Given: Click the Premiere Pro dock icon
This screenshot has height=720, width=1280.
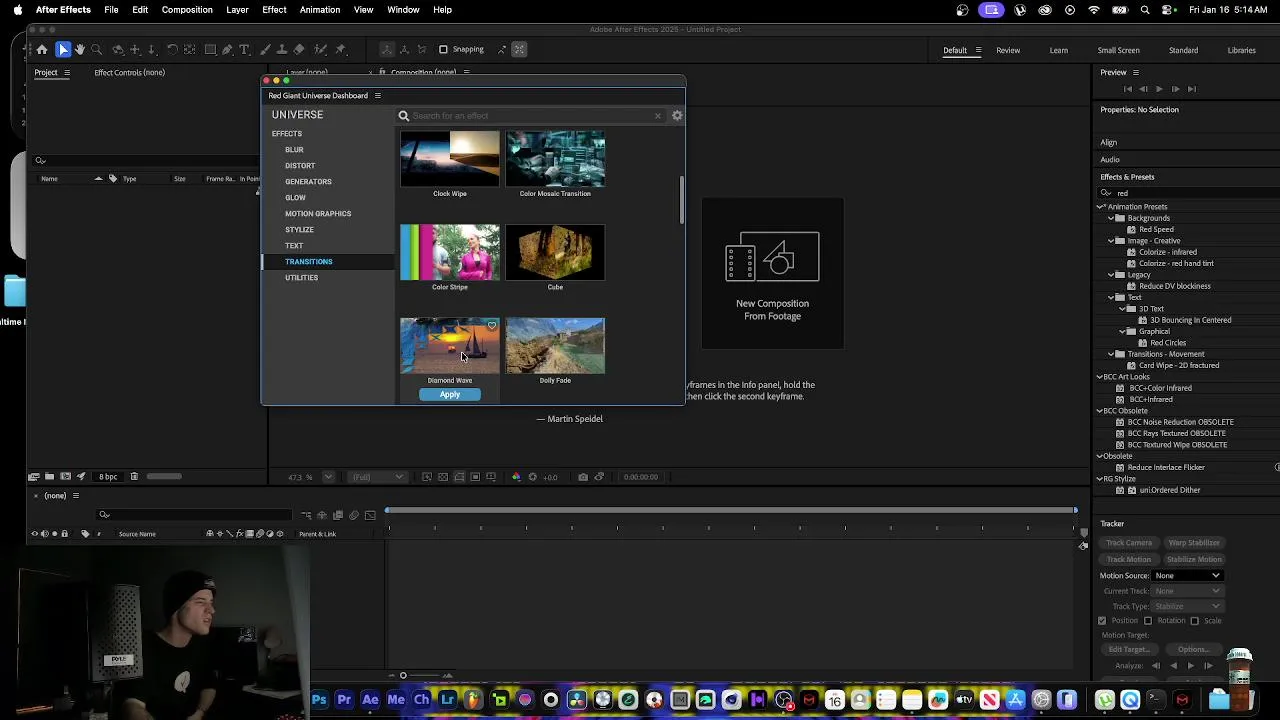Looking at the screenshot, I should pyautogui.click(x=344, y=700).
